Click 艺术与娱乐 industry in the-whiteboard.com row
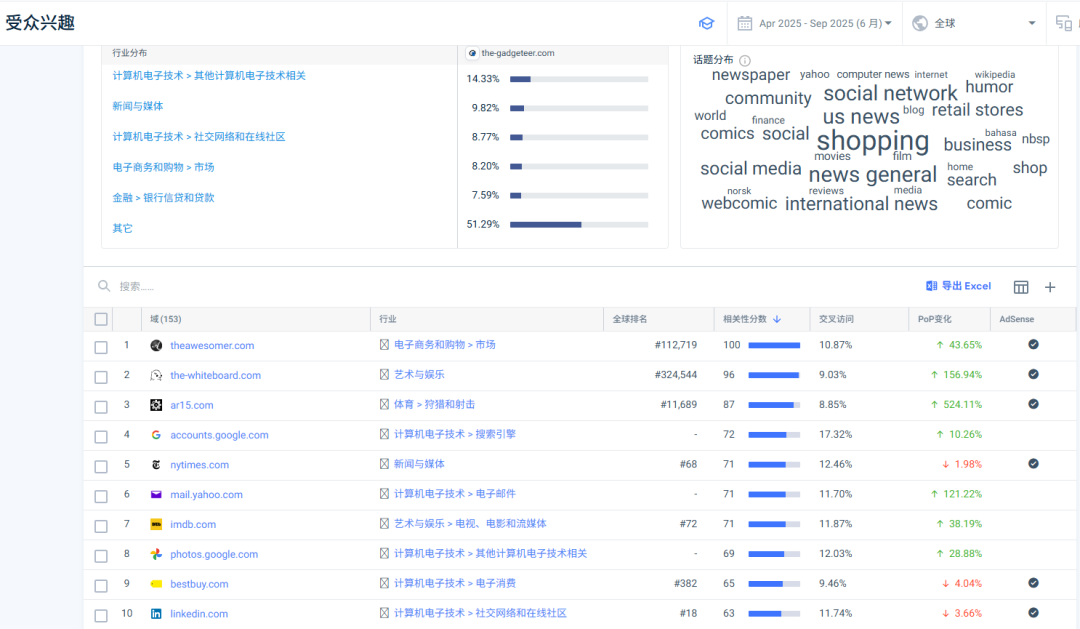1080x629 pixels. (419, 375)
